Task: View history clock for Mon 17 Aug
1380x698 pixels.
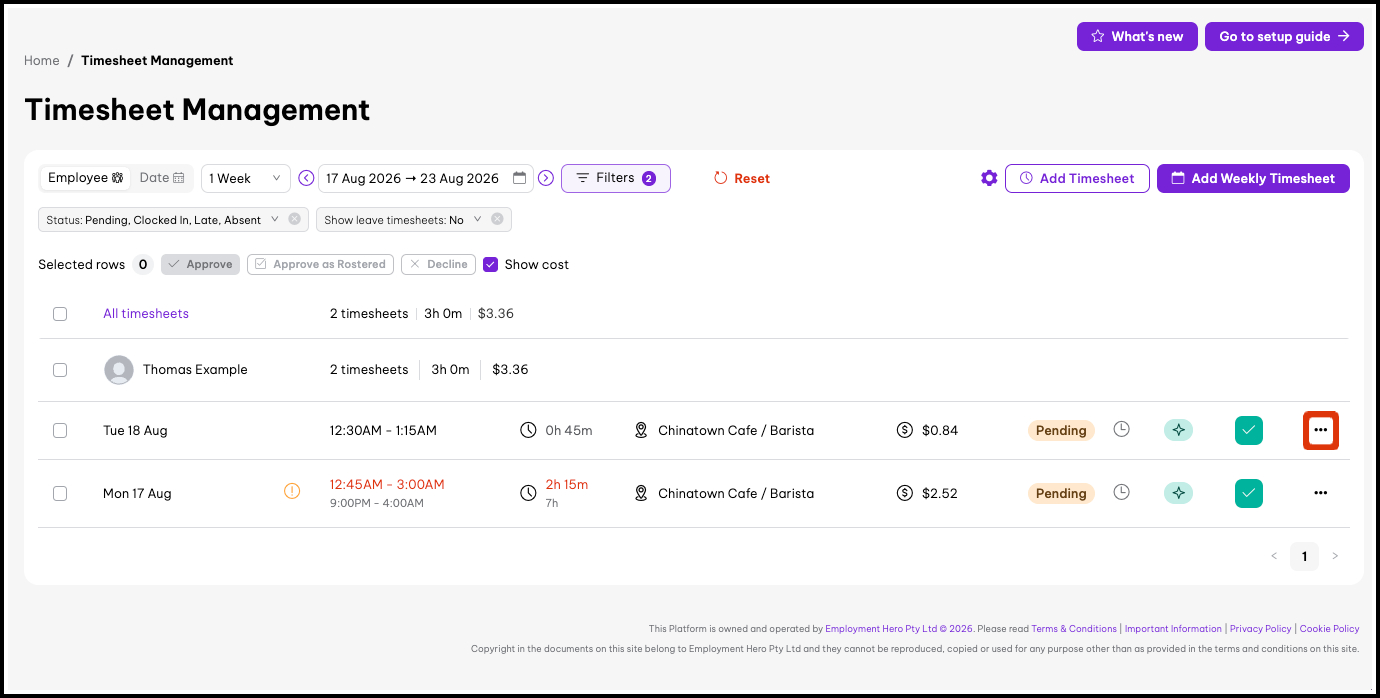Action: 1122,492
